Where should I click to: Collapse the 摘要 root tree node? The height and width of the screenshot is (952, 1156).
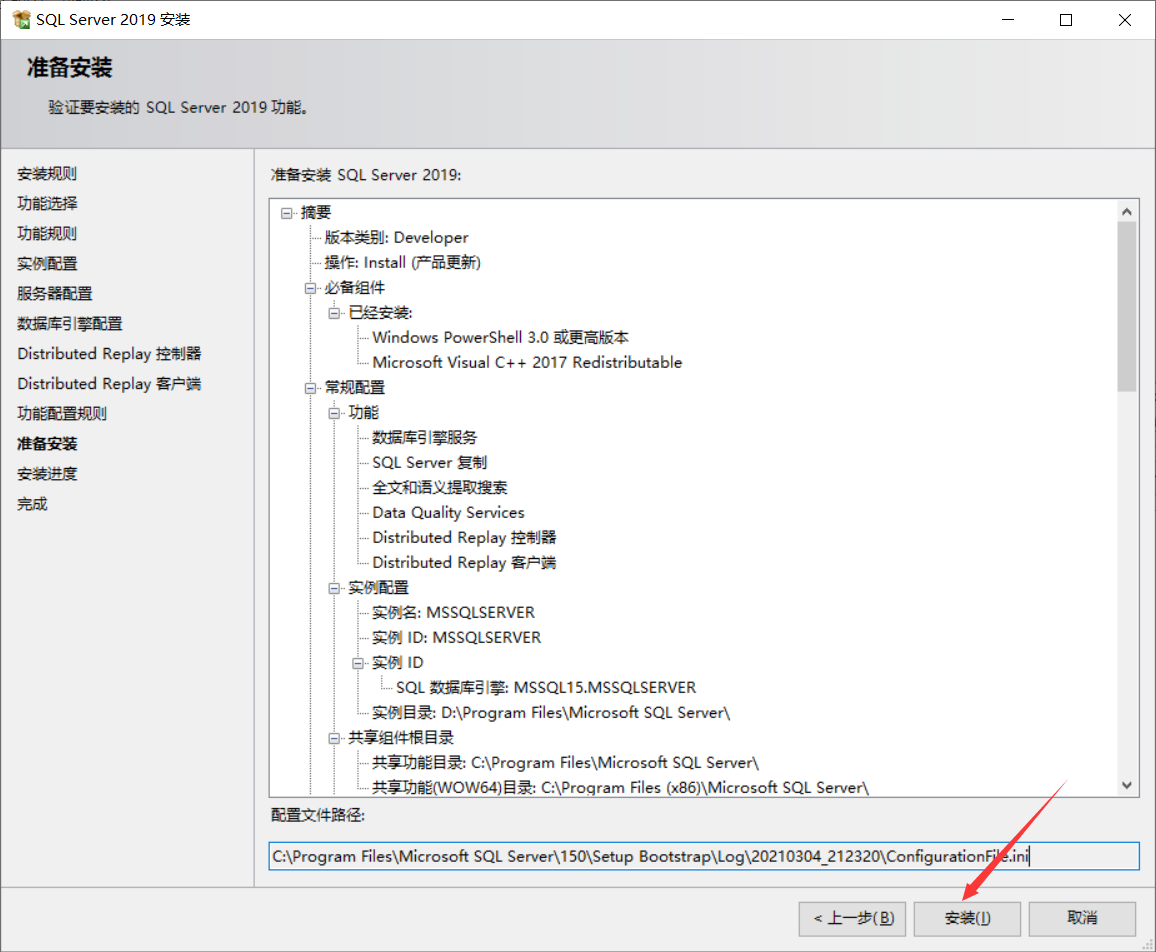287,214
